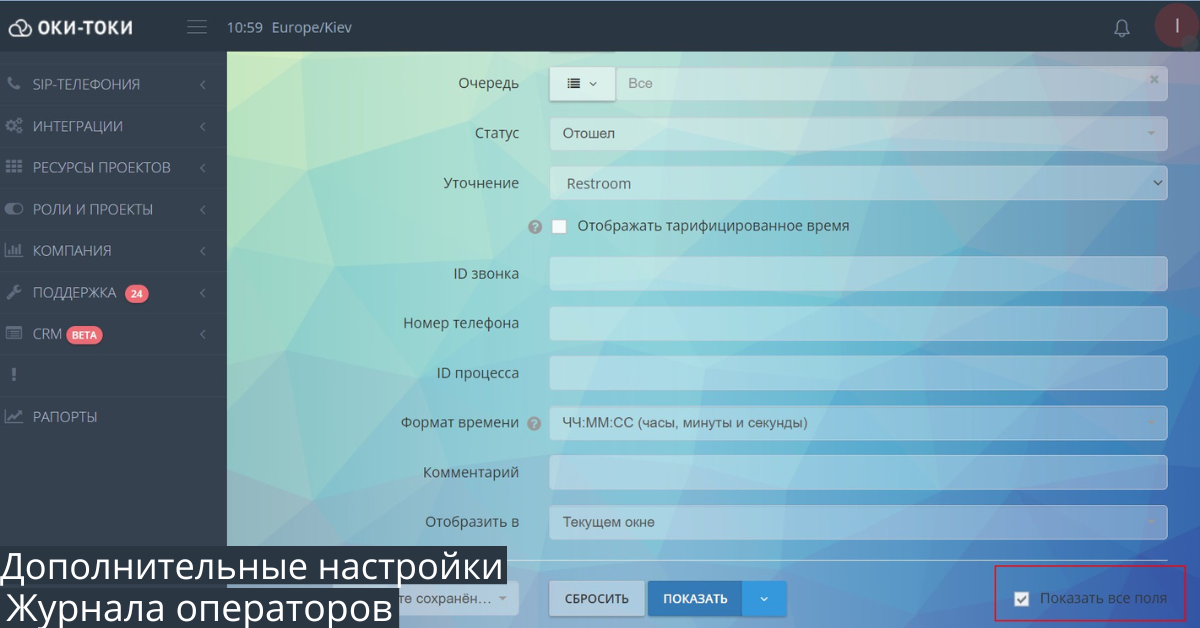Screen dimensions: 1200x628
Task: Expand the Компания chevron
Action: pos(203,251)
